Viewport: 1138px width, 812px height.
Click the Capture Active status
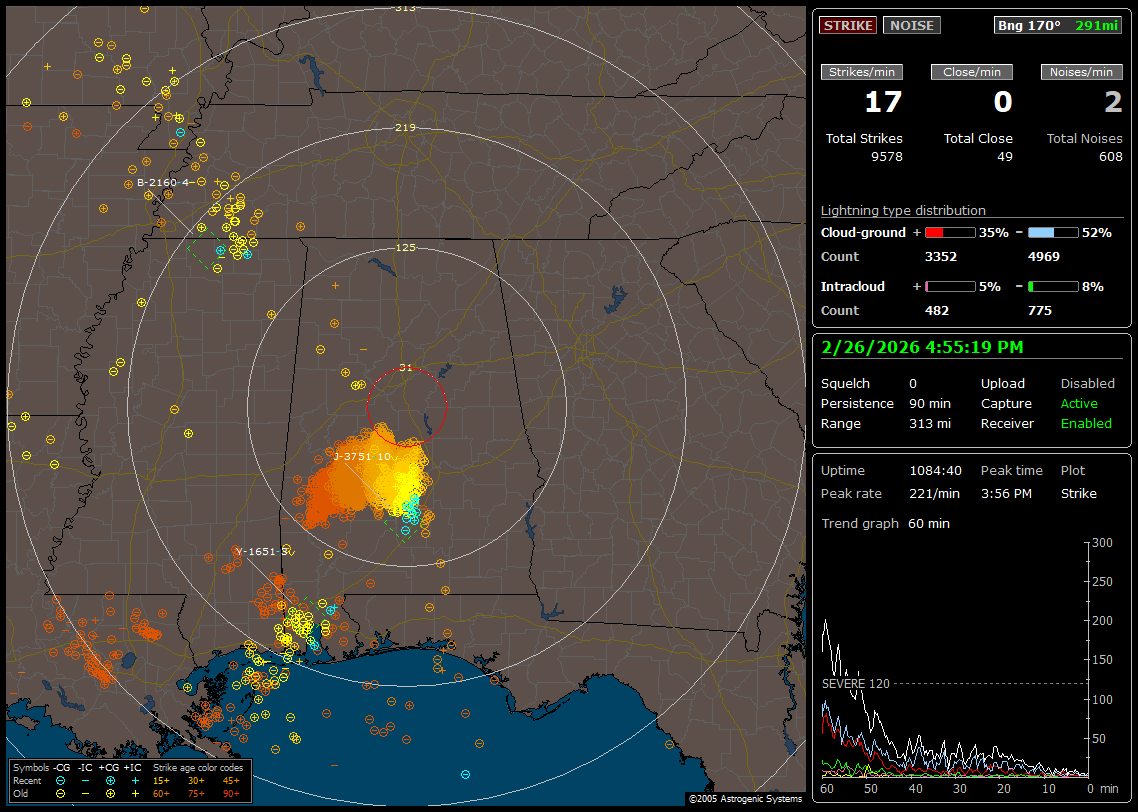click(1079, 404)
